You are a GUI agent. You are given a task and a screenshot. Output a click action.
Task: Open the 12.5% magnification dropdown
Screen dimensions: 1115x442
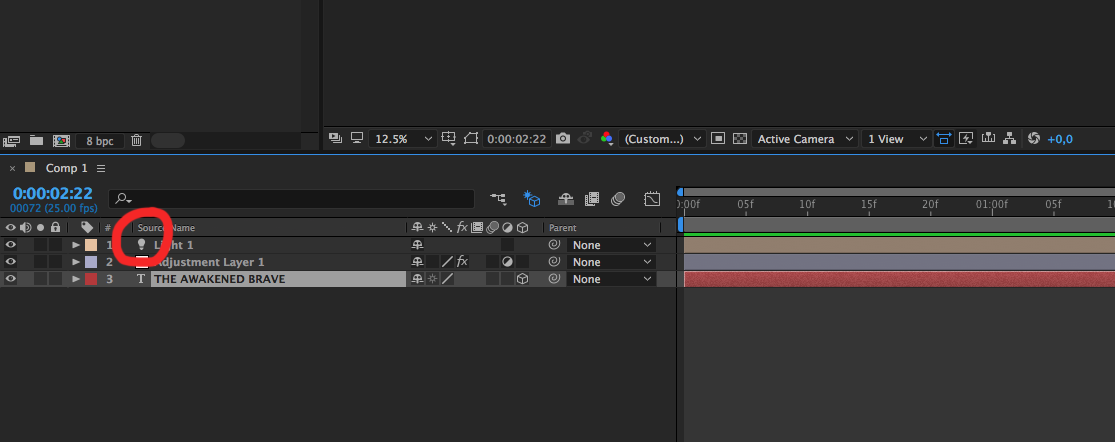(x=402, y=139)
